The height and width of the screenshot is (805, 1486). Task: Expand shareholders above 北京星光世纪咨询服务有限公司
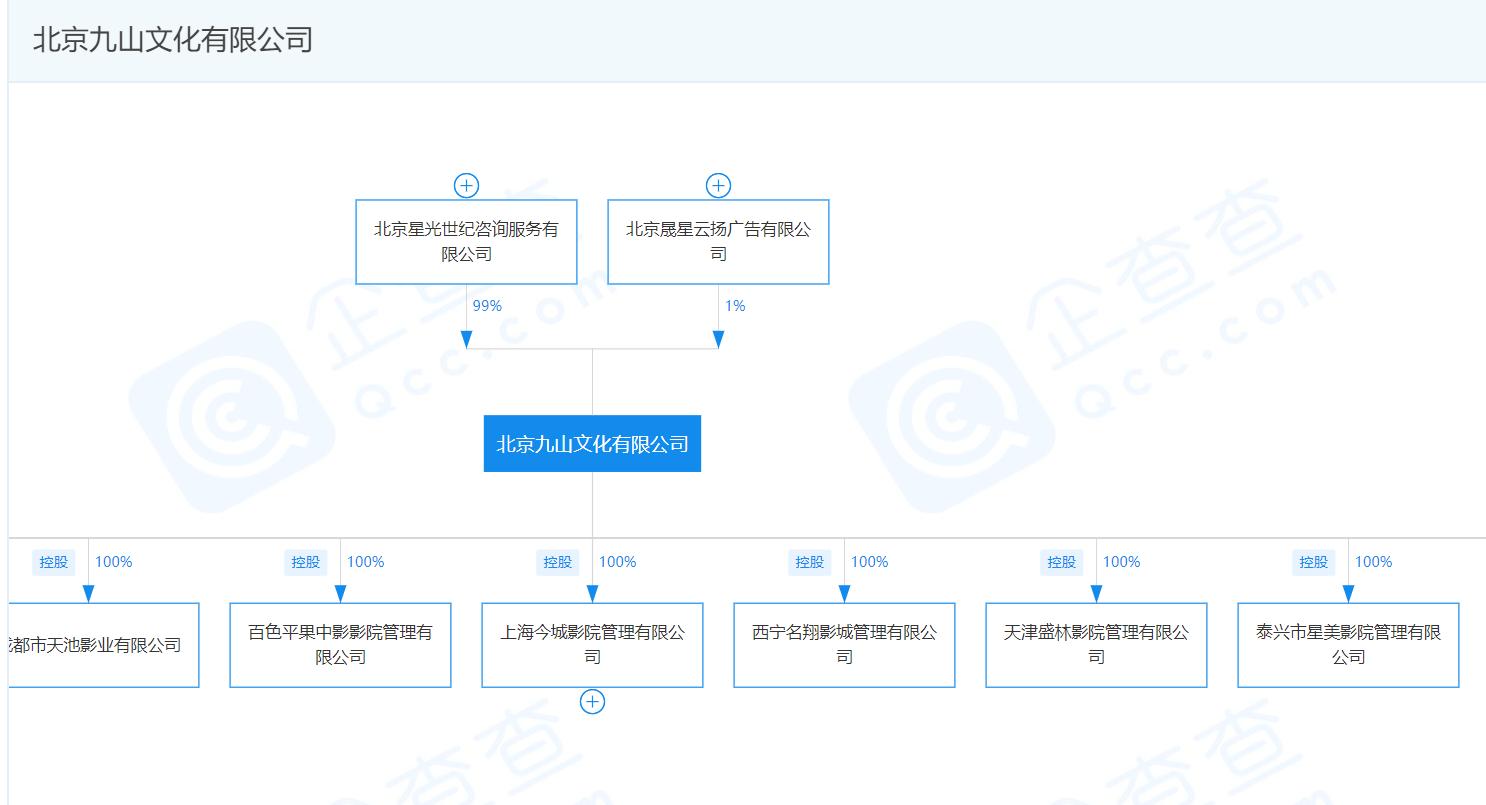(466, 184)
